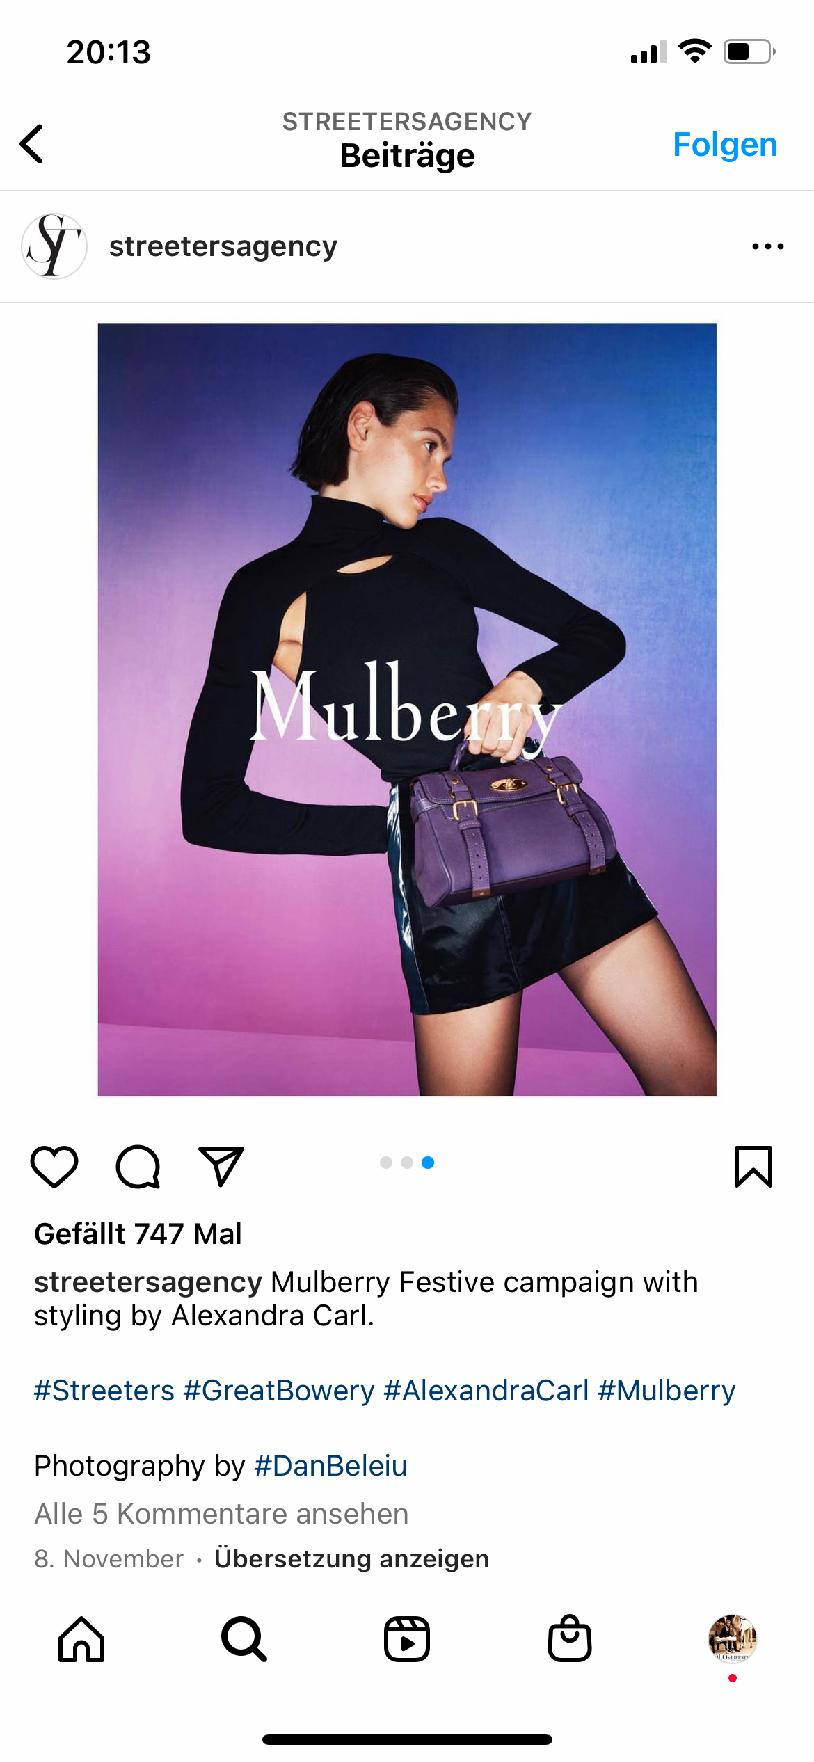Share the post via the paper plane icon

(221, 1166)
